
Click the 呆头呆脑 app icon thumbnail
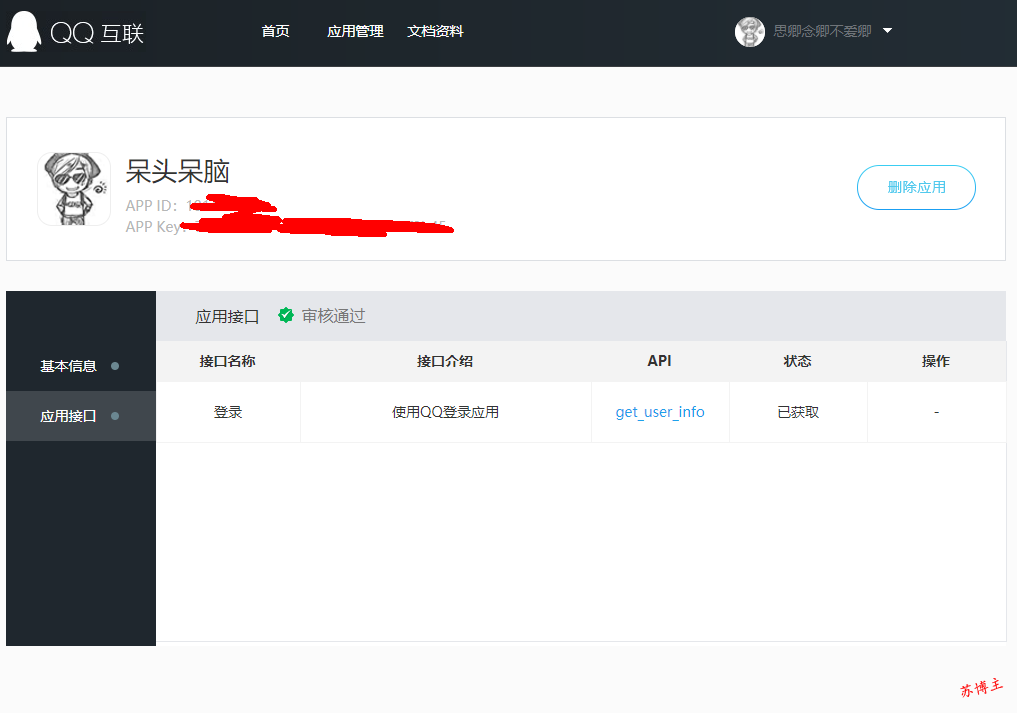tap(74, 189)
